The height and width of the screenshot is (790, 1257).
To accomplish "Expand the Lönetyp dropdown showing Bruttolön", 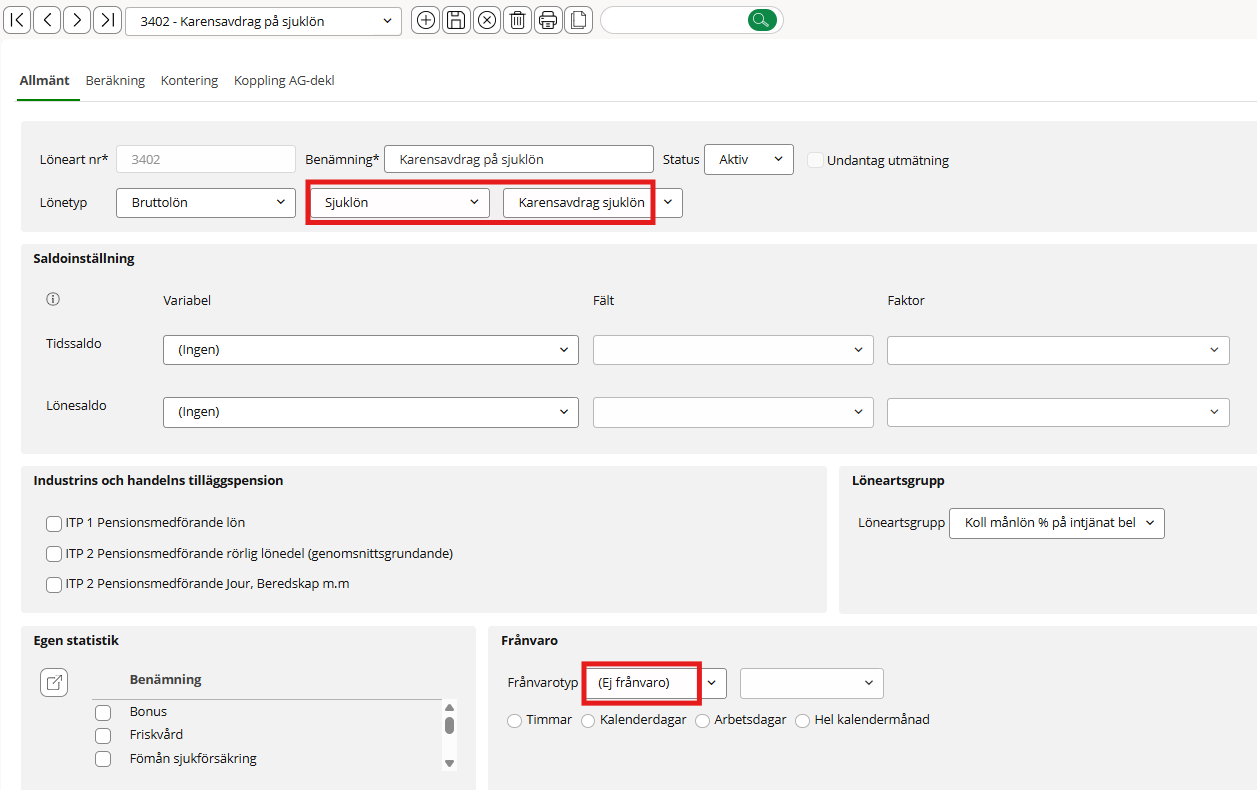I will coord(205,203).
